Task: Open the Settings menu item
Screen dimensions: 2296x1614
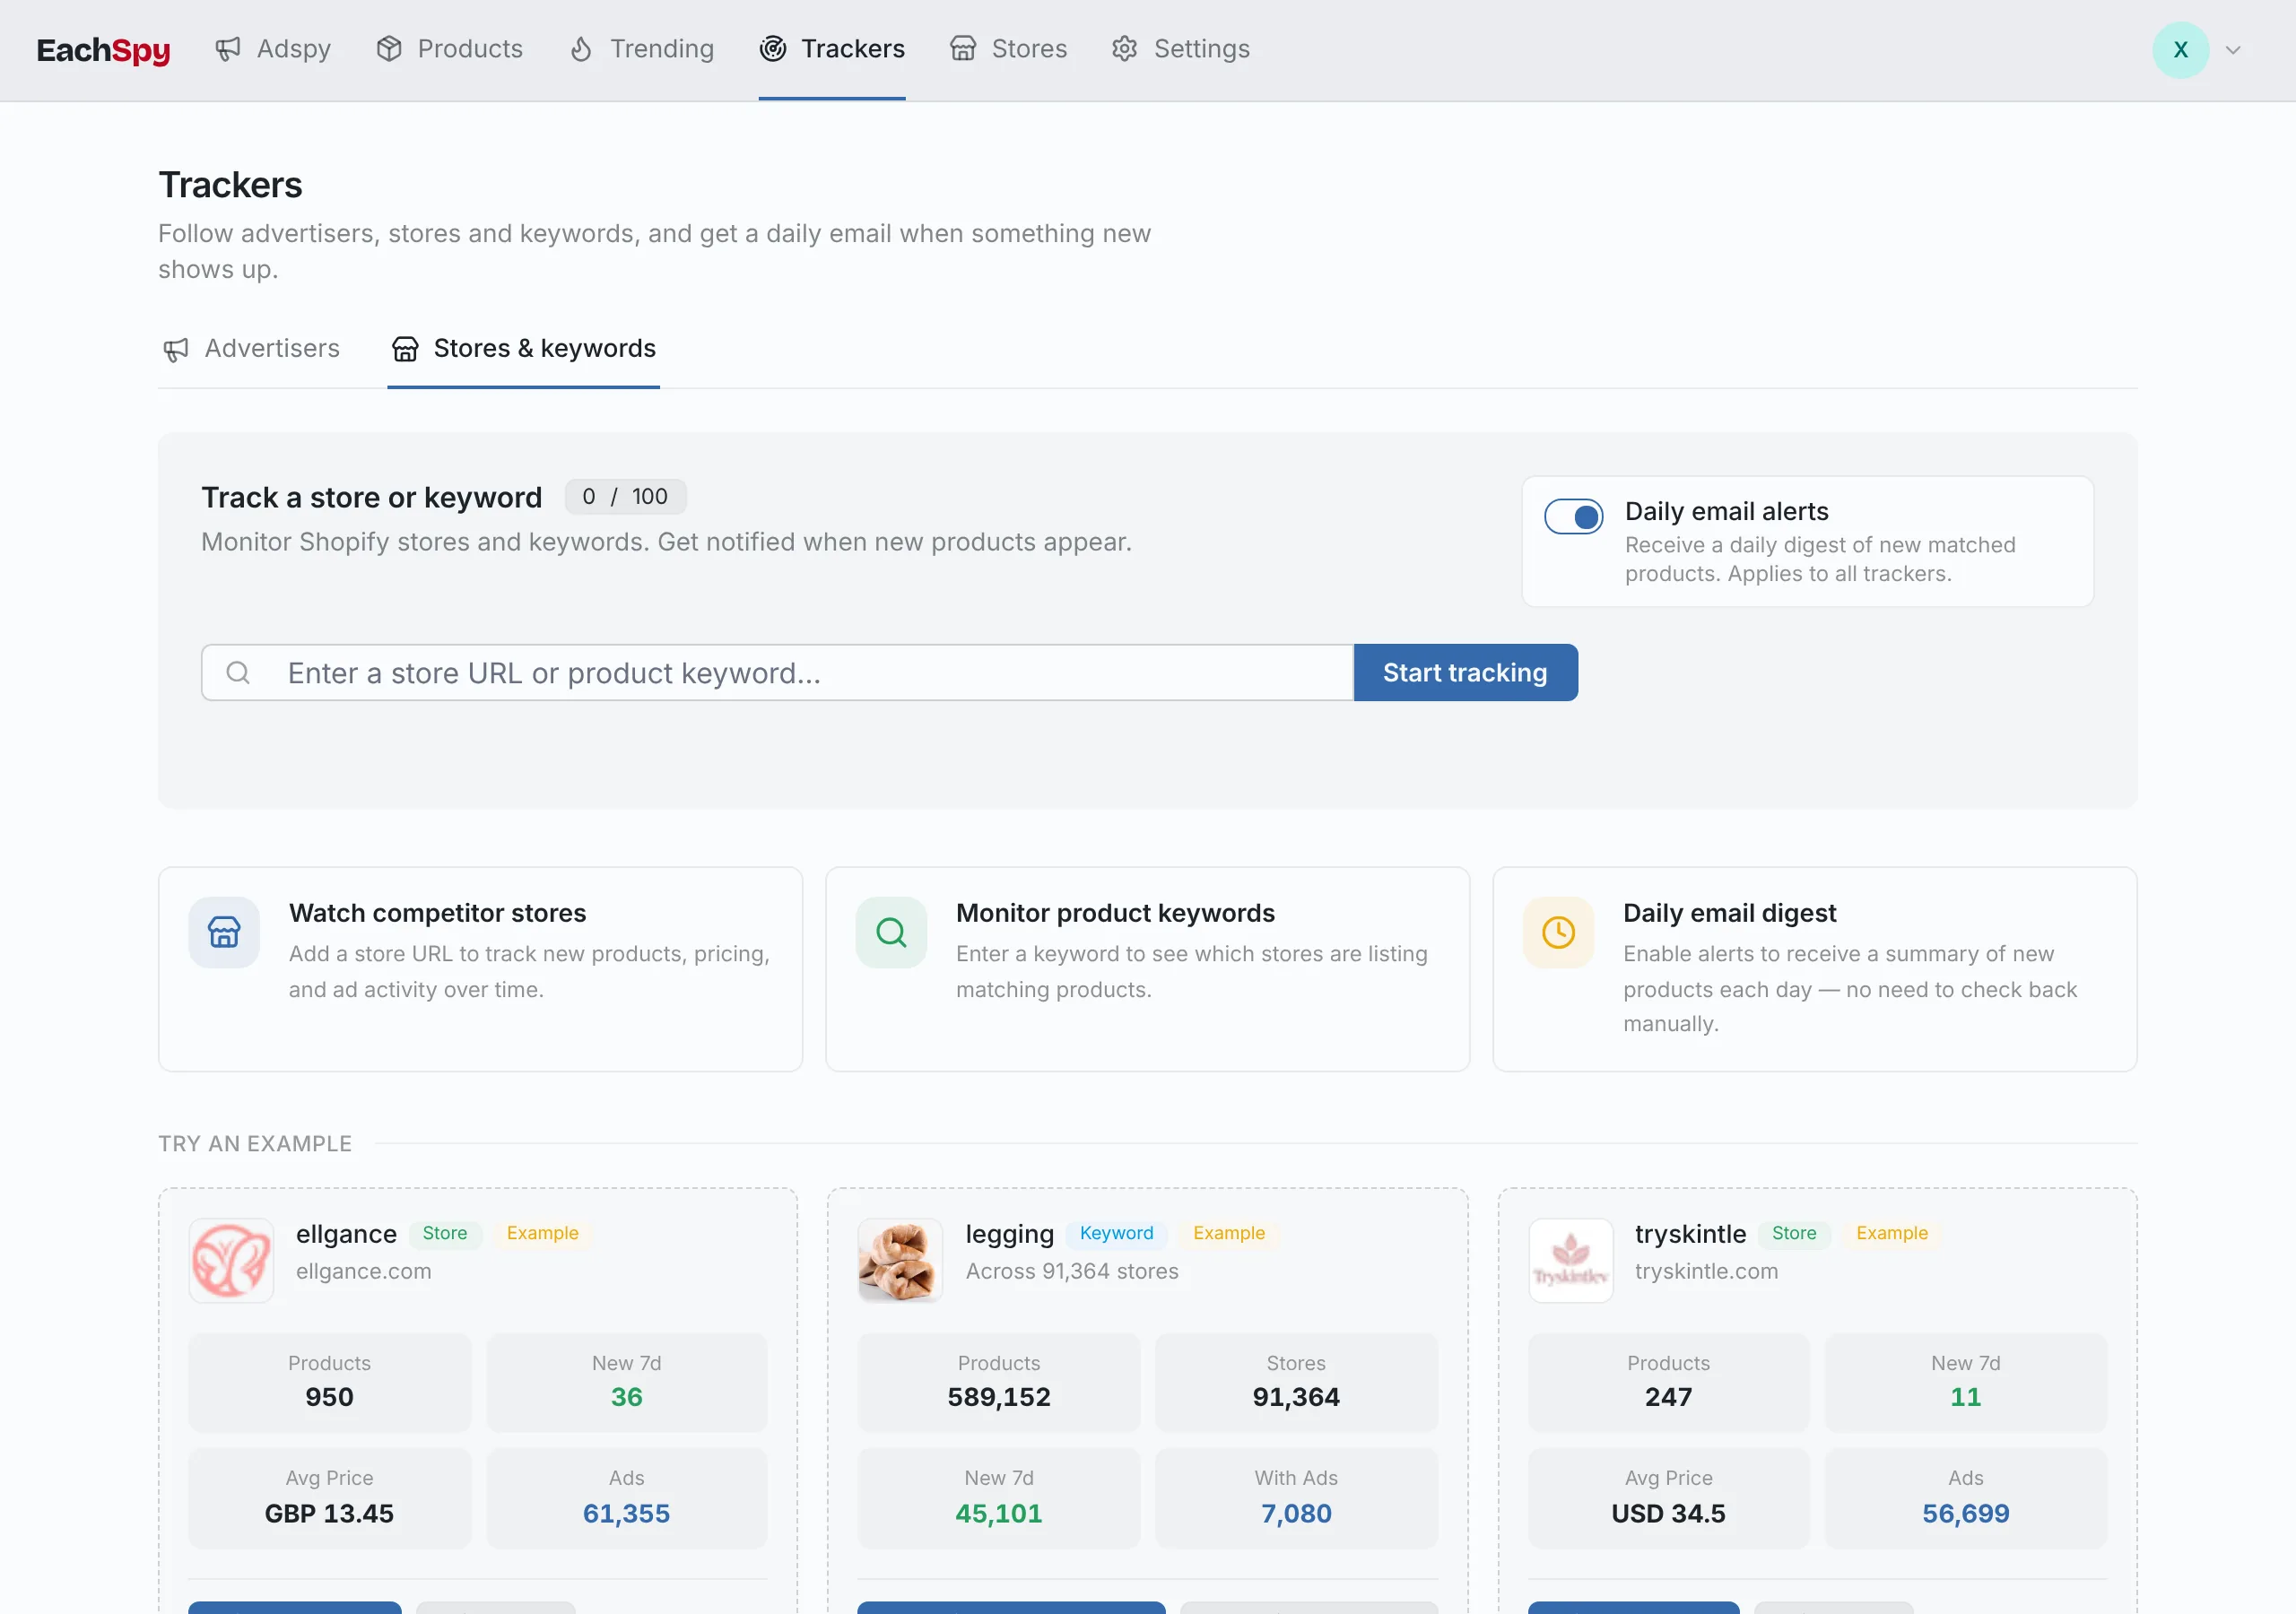Action: pos(1180,49)
